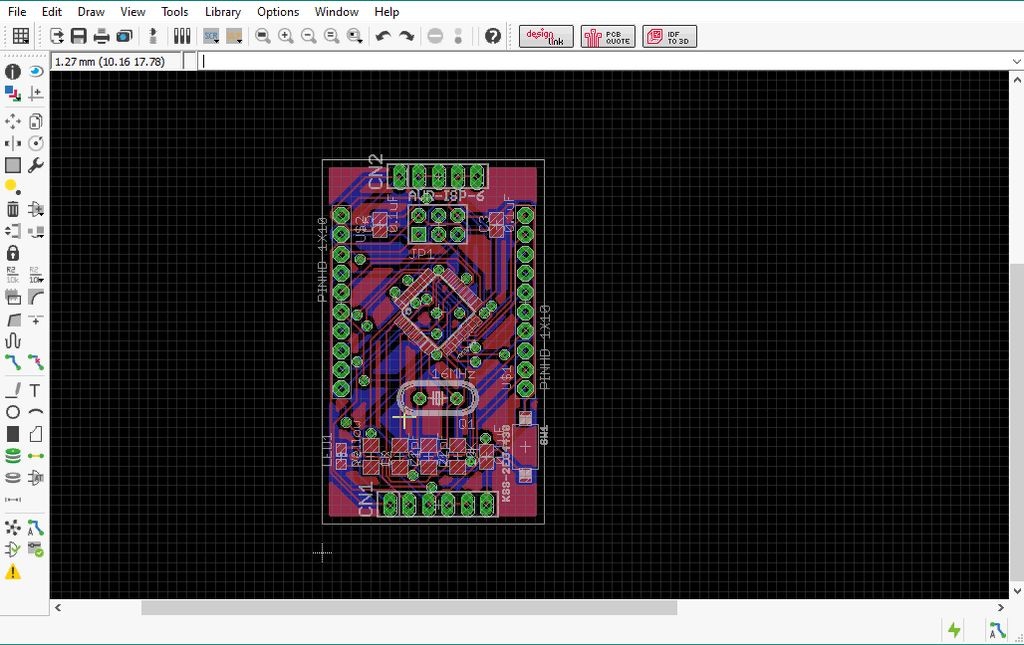Expand the fill style dropdown arrow
1024x645 pixels.
(x=240, y=42)
